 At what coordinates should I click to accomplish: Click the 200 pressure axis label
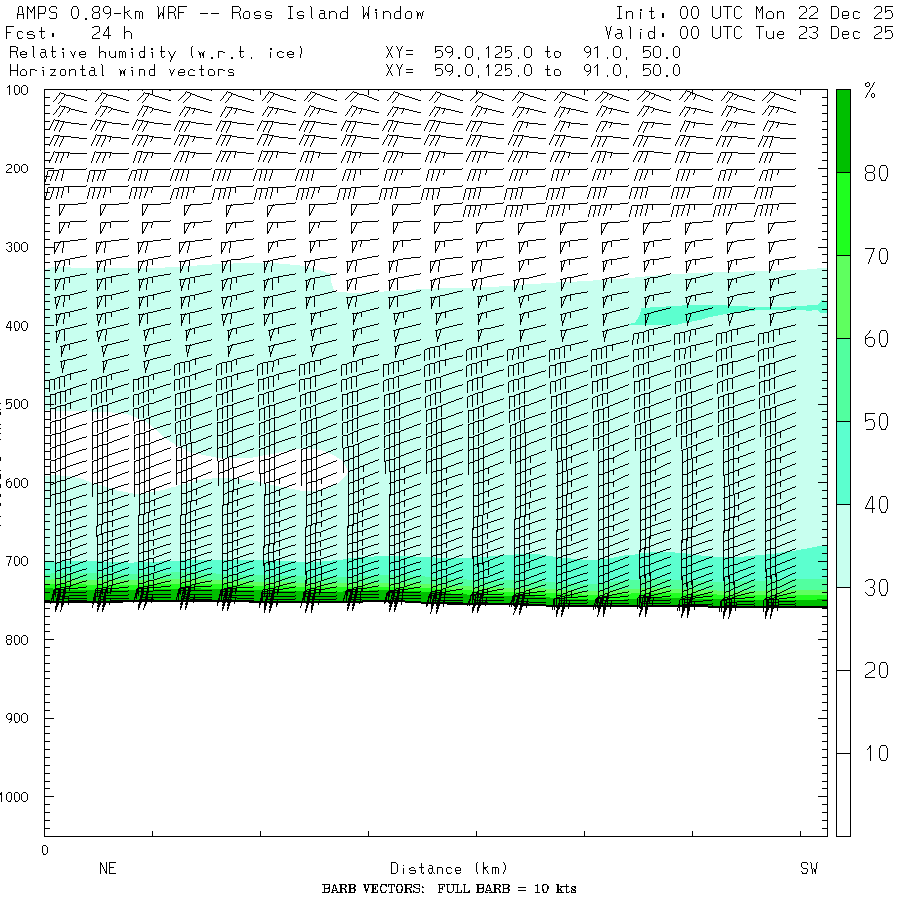tap(17, 169)
